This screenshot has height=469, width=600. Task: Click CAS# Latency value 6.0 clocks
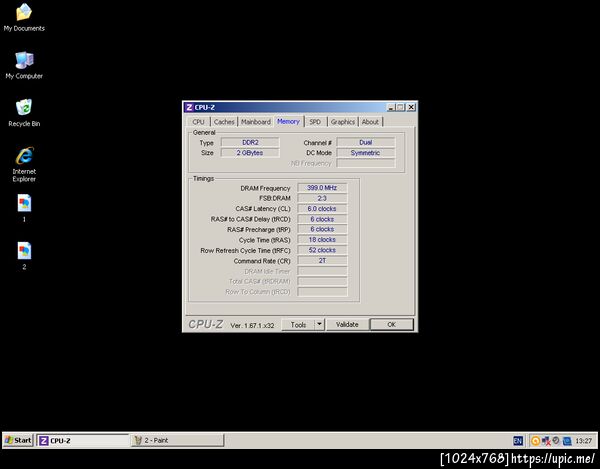[x=322, y=208]
